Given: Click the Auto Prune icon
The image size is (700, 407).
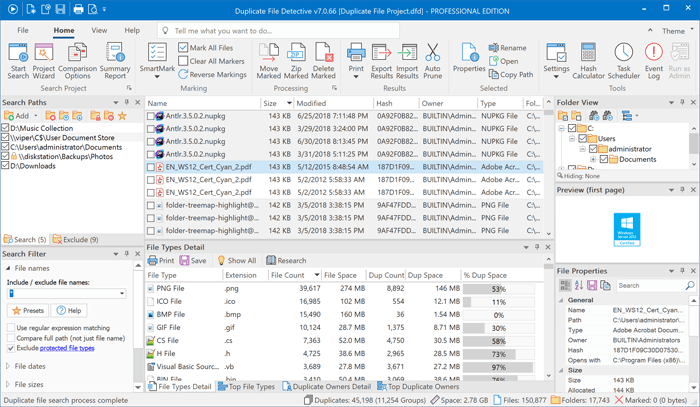Looking at the screenshot, I should (x=432, y=58).
